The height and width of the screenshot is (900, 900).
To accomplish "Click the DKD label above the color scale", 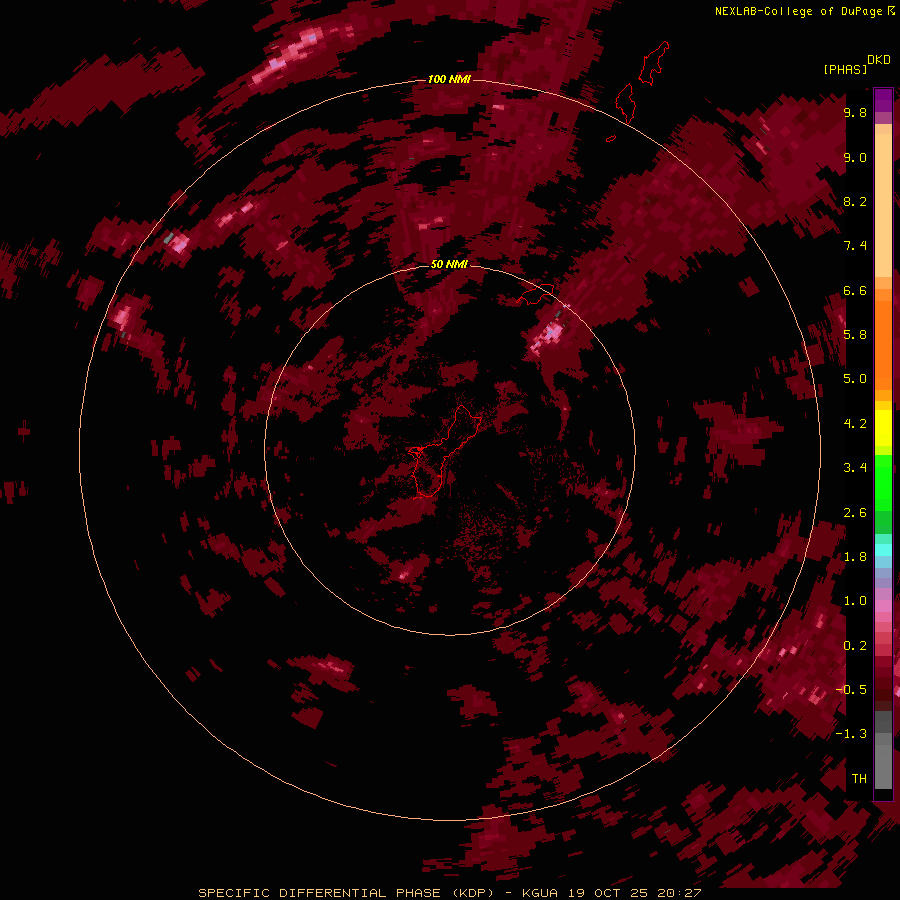I will click(879, 60).
